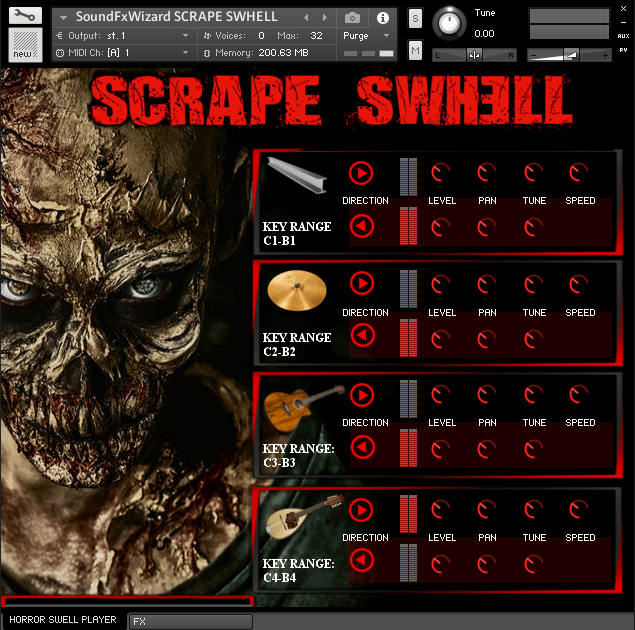Set C2-B2 direction to forward
635x630 pixels.
(x=362, y=283)
